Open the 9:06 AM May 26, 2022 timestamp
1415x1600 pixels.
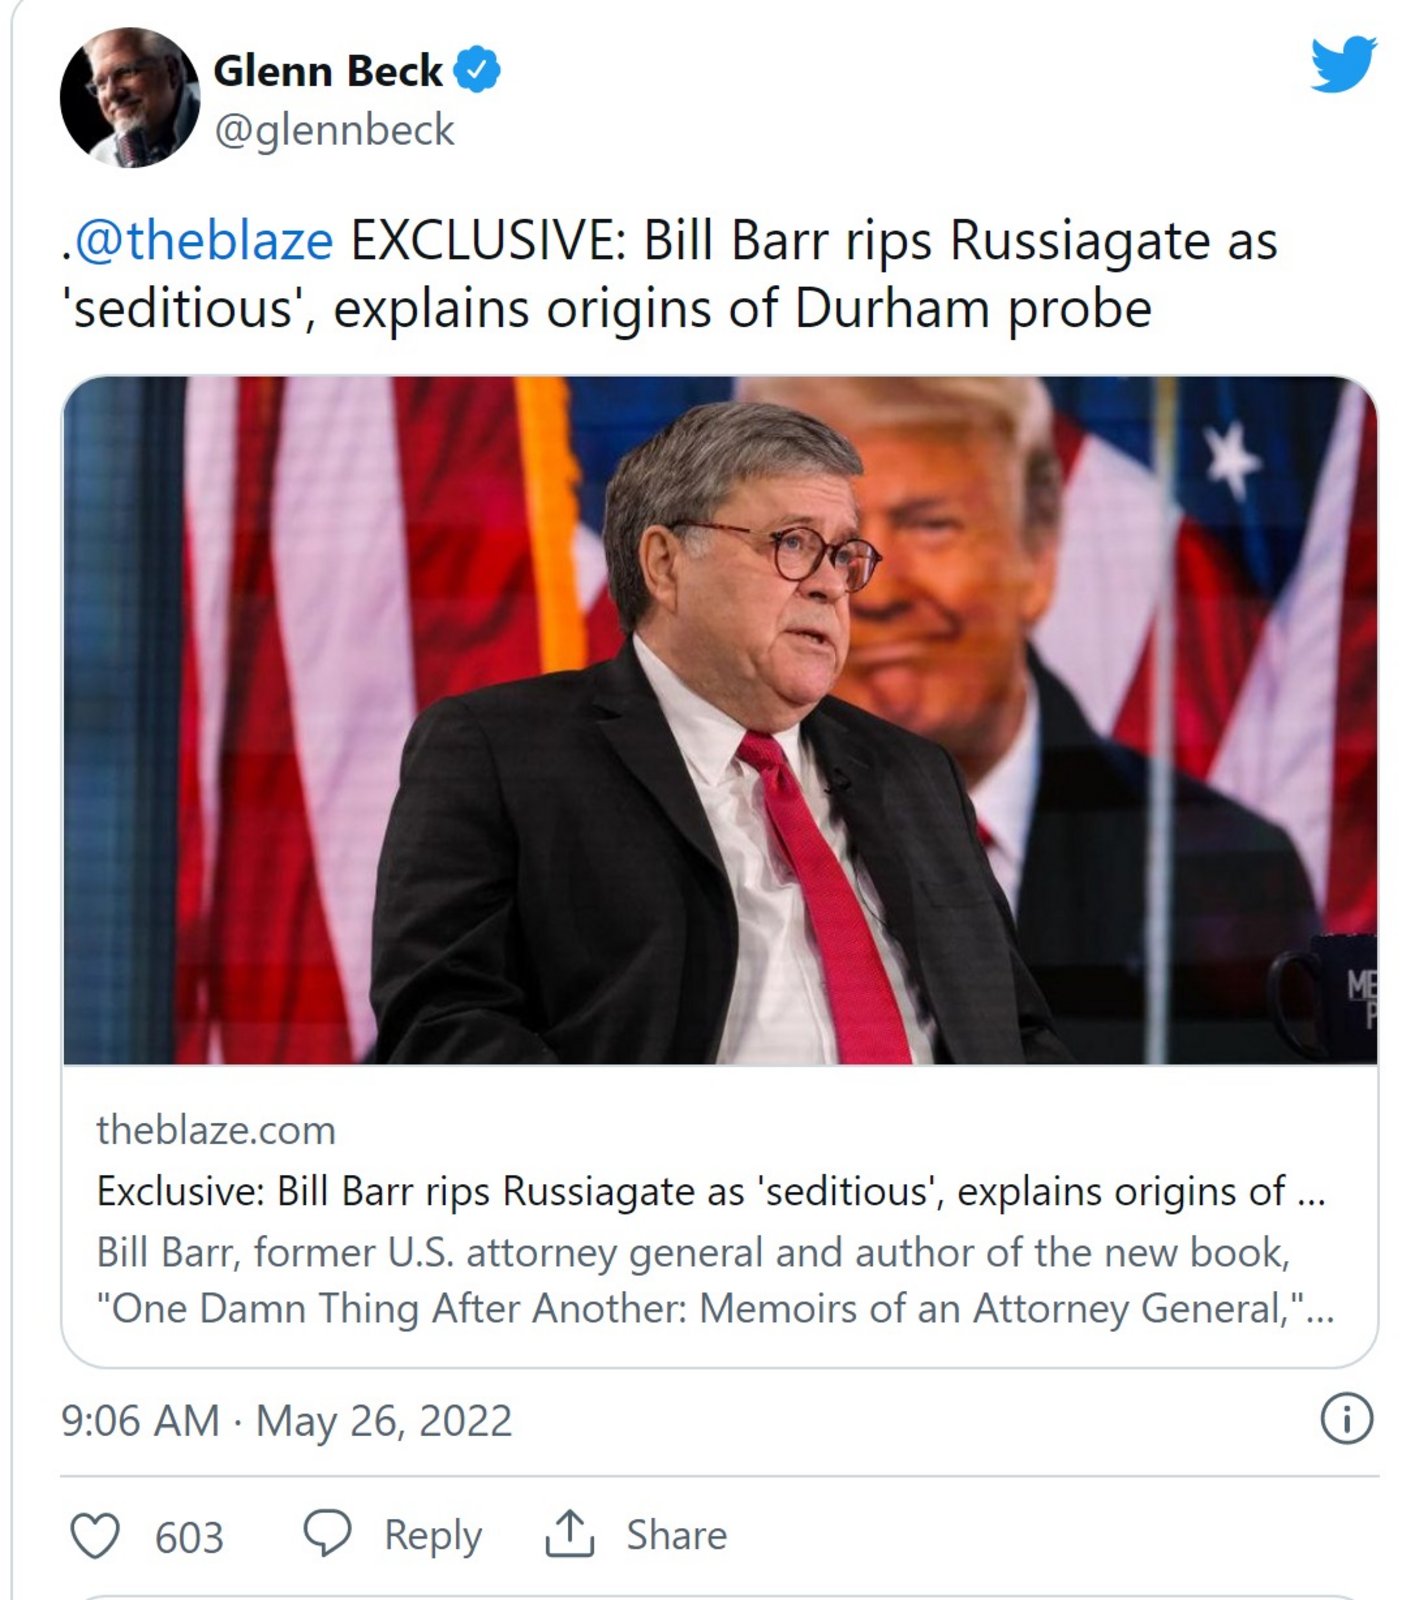286,1421
